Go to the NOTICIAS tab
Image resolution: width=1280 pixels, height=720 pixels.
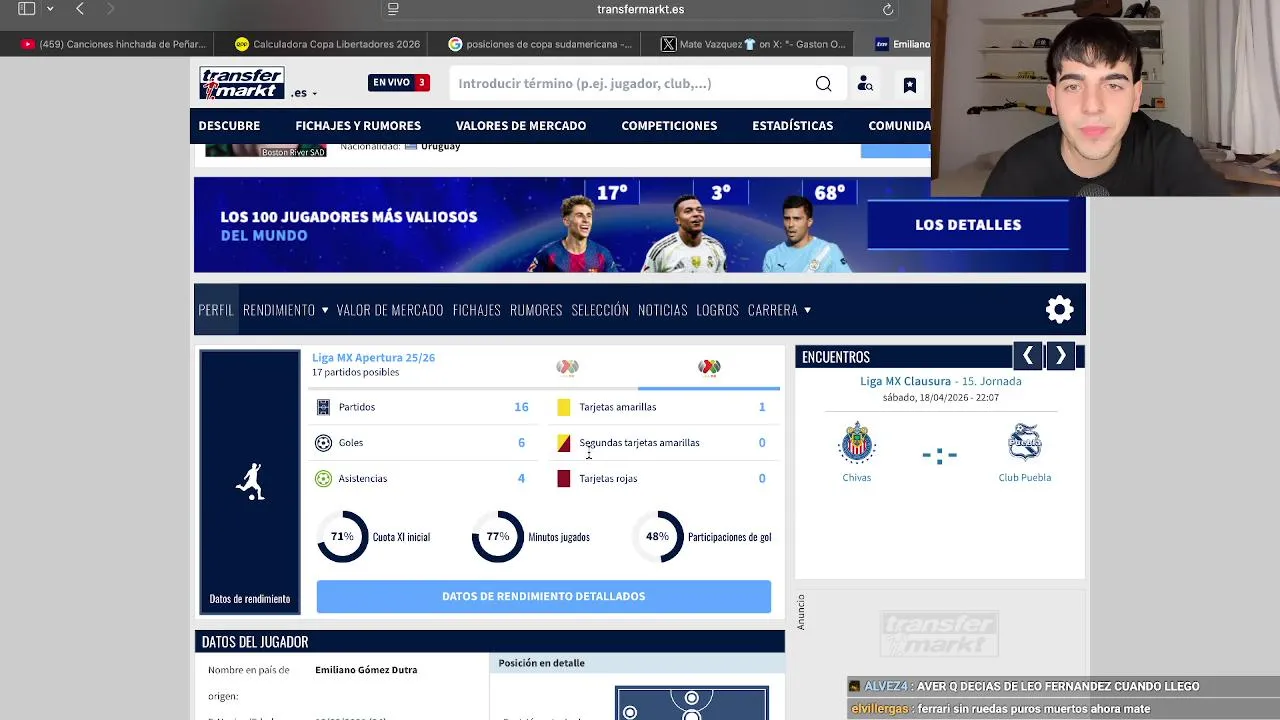[x=663, y=310]
